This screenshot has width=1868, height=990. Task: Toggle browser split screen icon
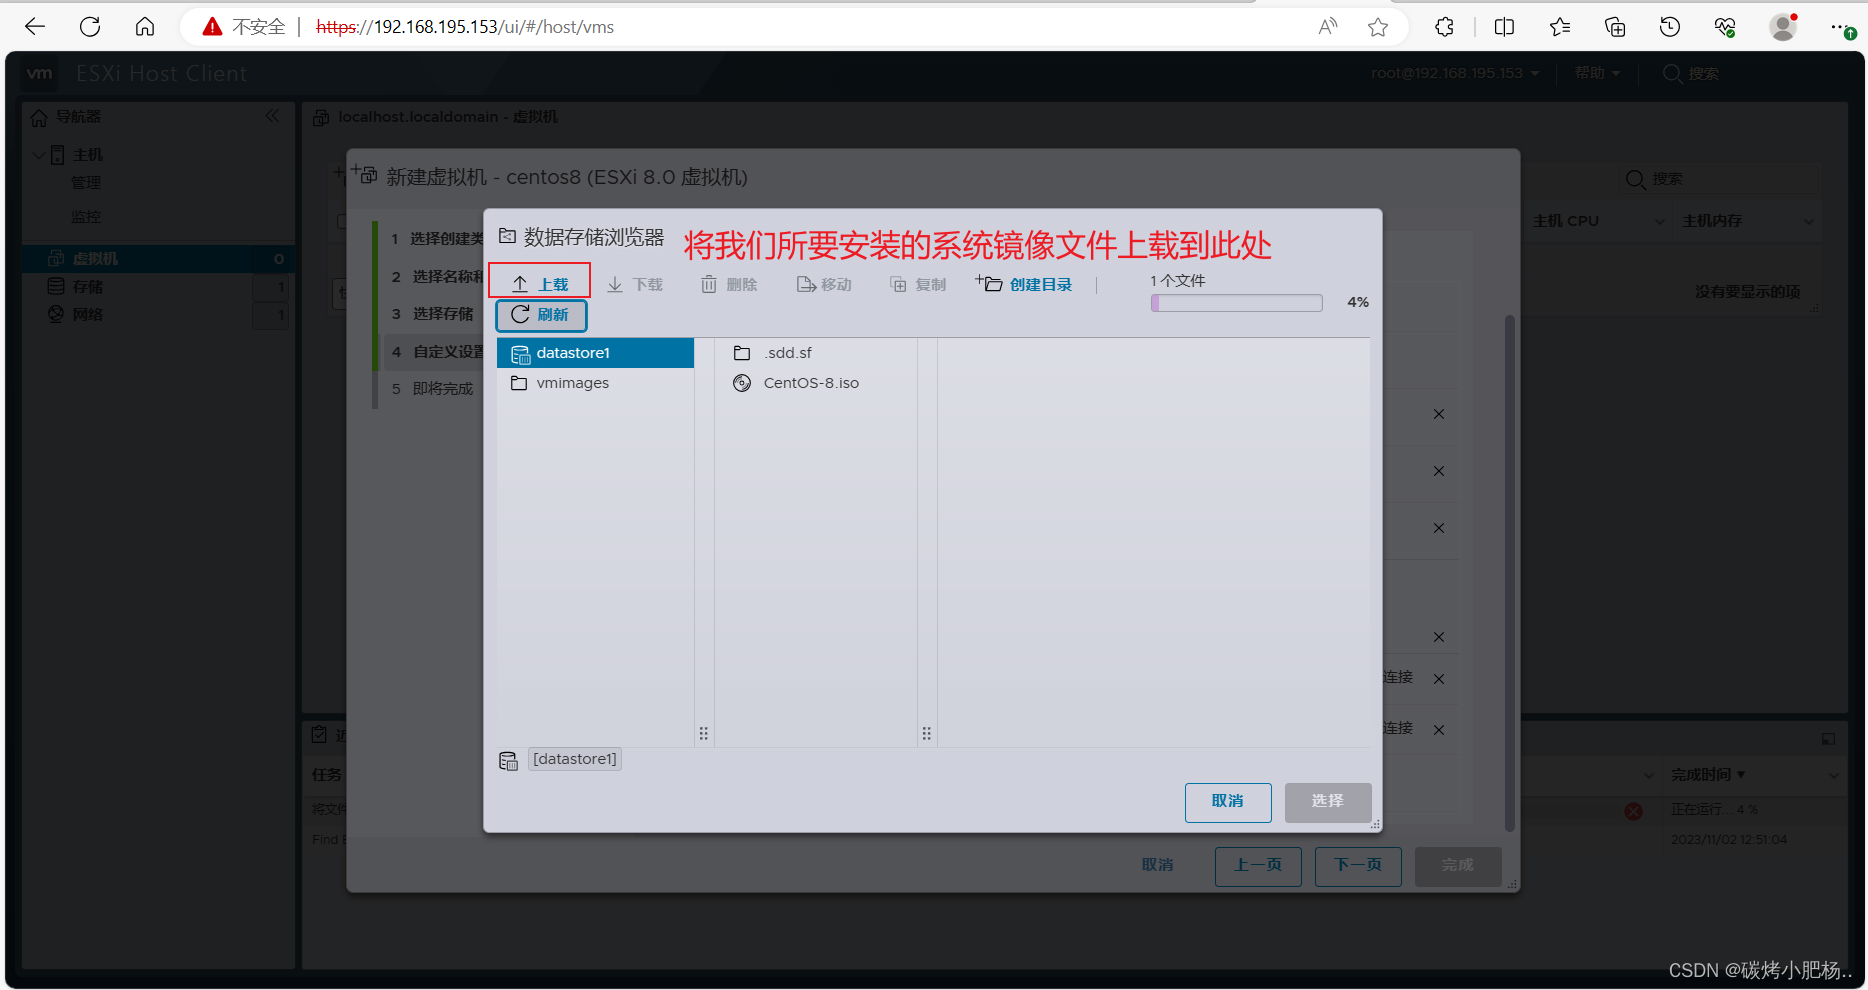tap(1504, 27)
